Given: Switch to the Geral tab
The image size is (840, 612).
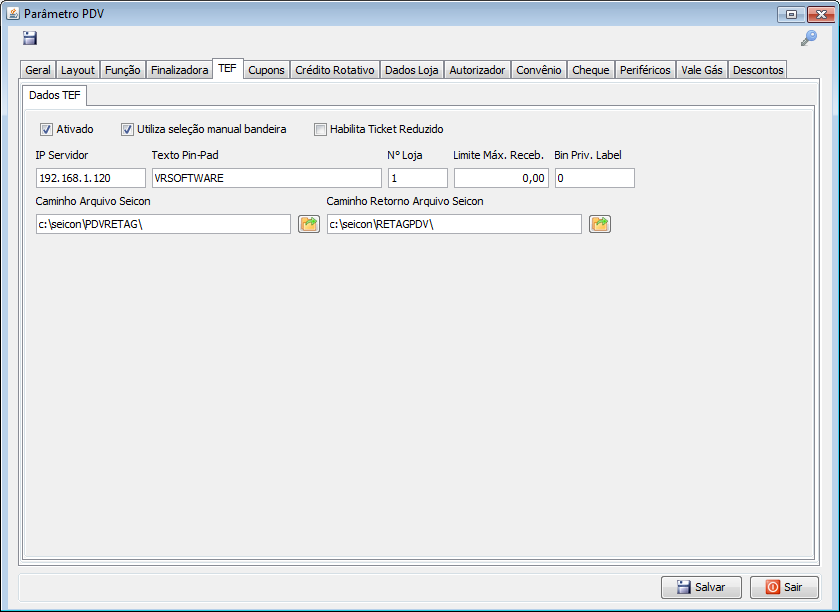Looking at the screenshot, I should coord(38,70).
